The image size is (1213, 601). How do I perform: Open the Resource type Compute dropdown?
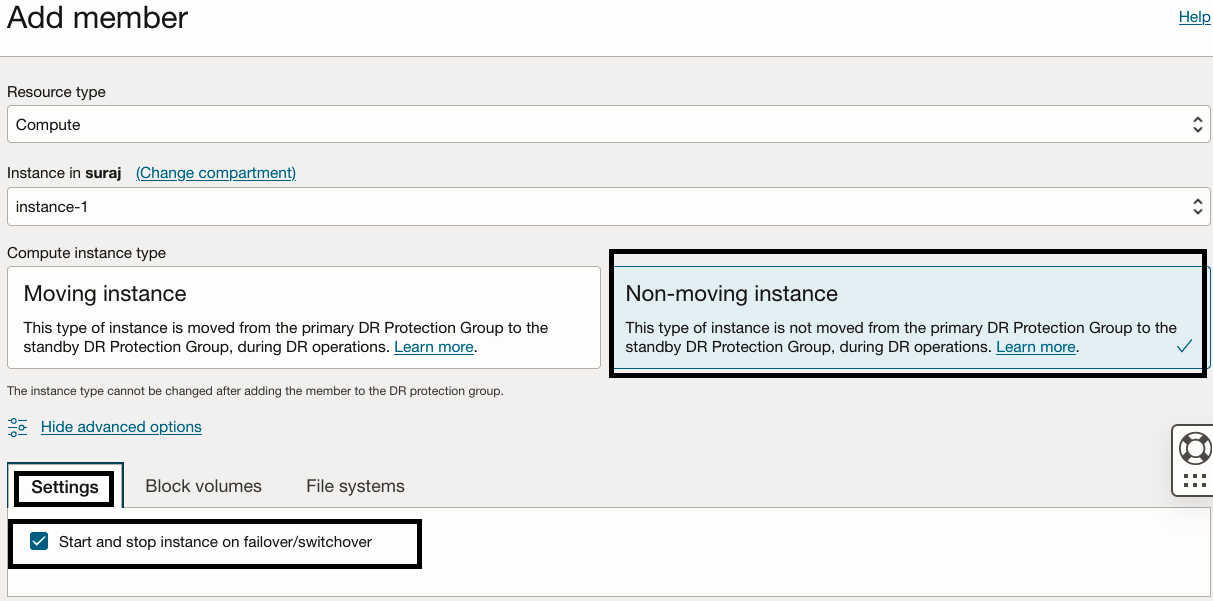tap(600, 125)
